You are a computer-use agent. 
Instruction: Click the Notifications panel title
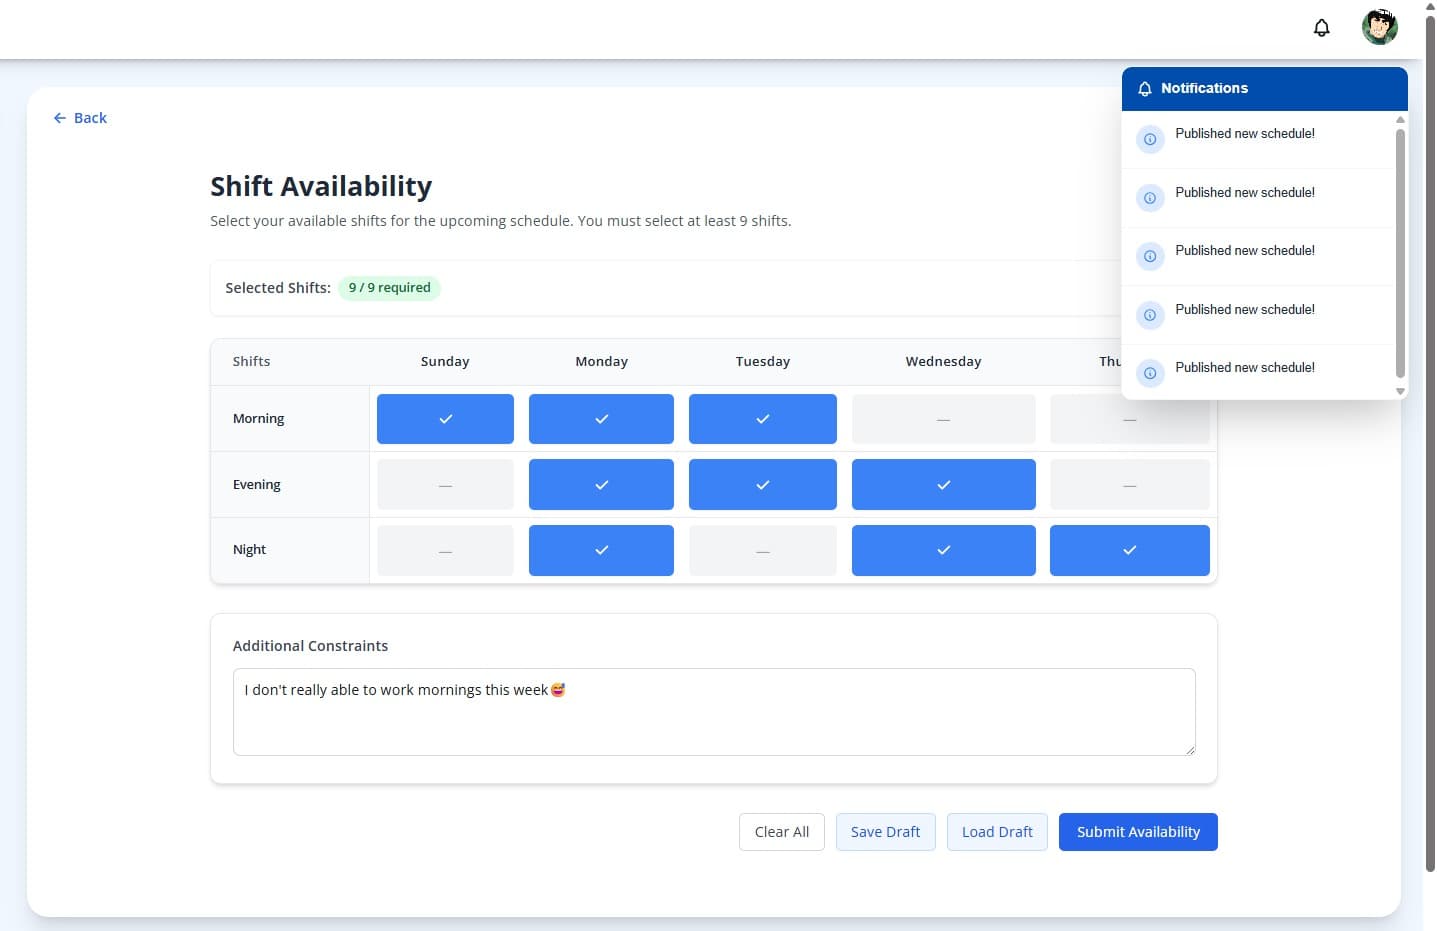pos(1204,89)
